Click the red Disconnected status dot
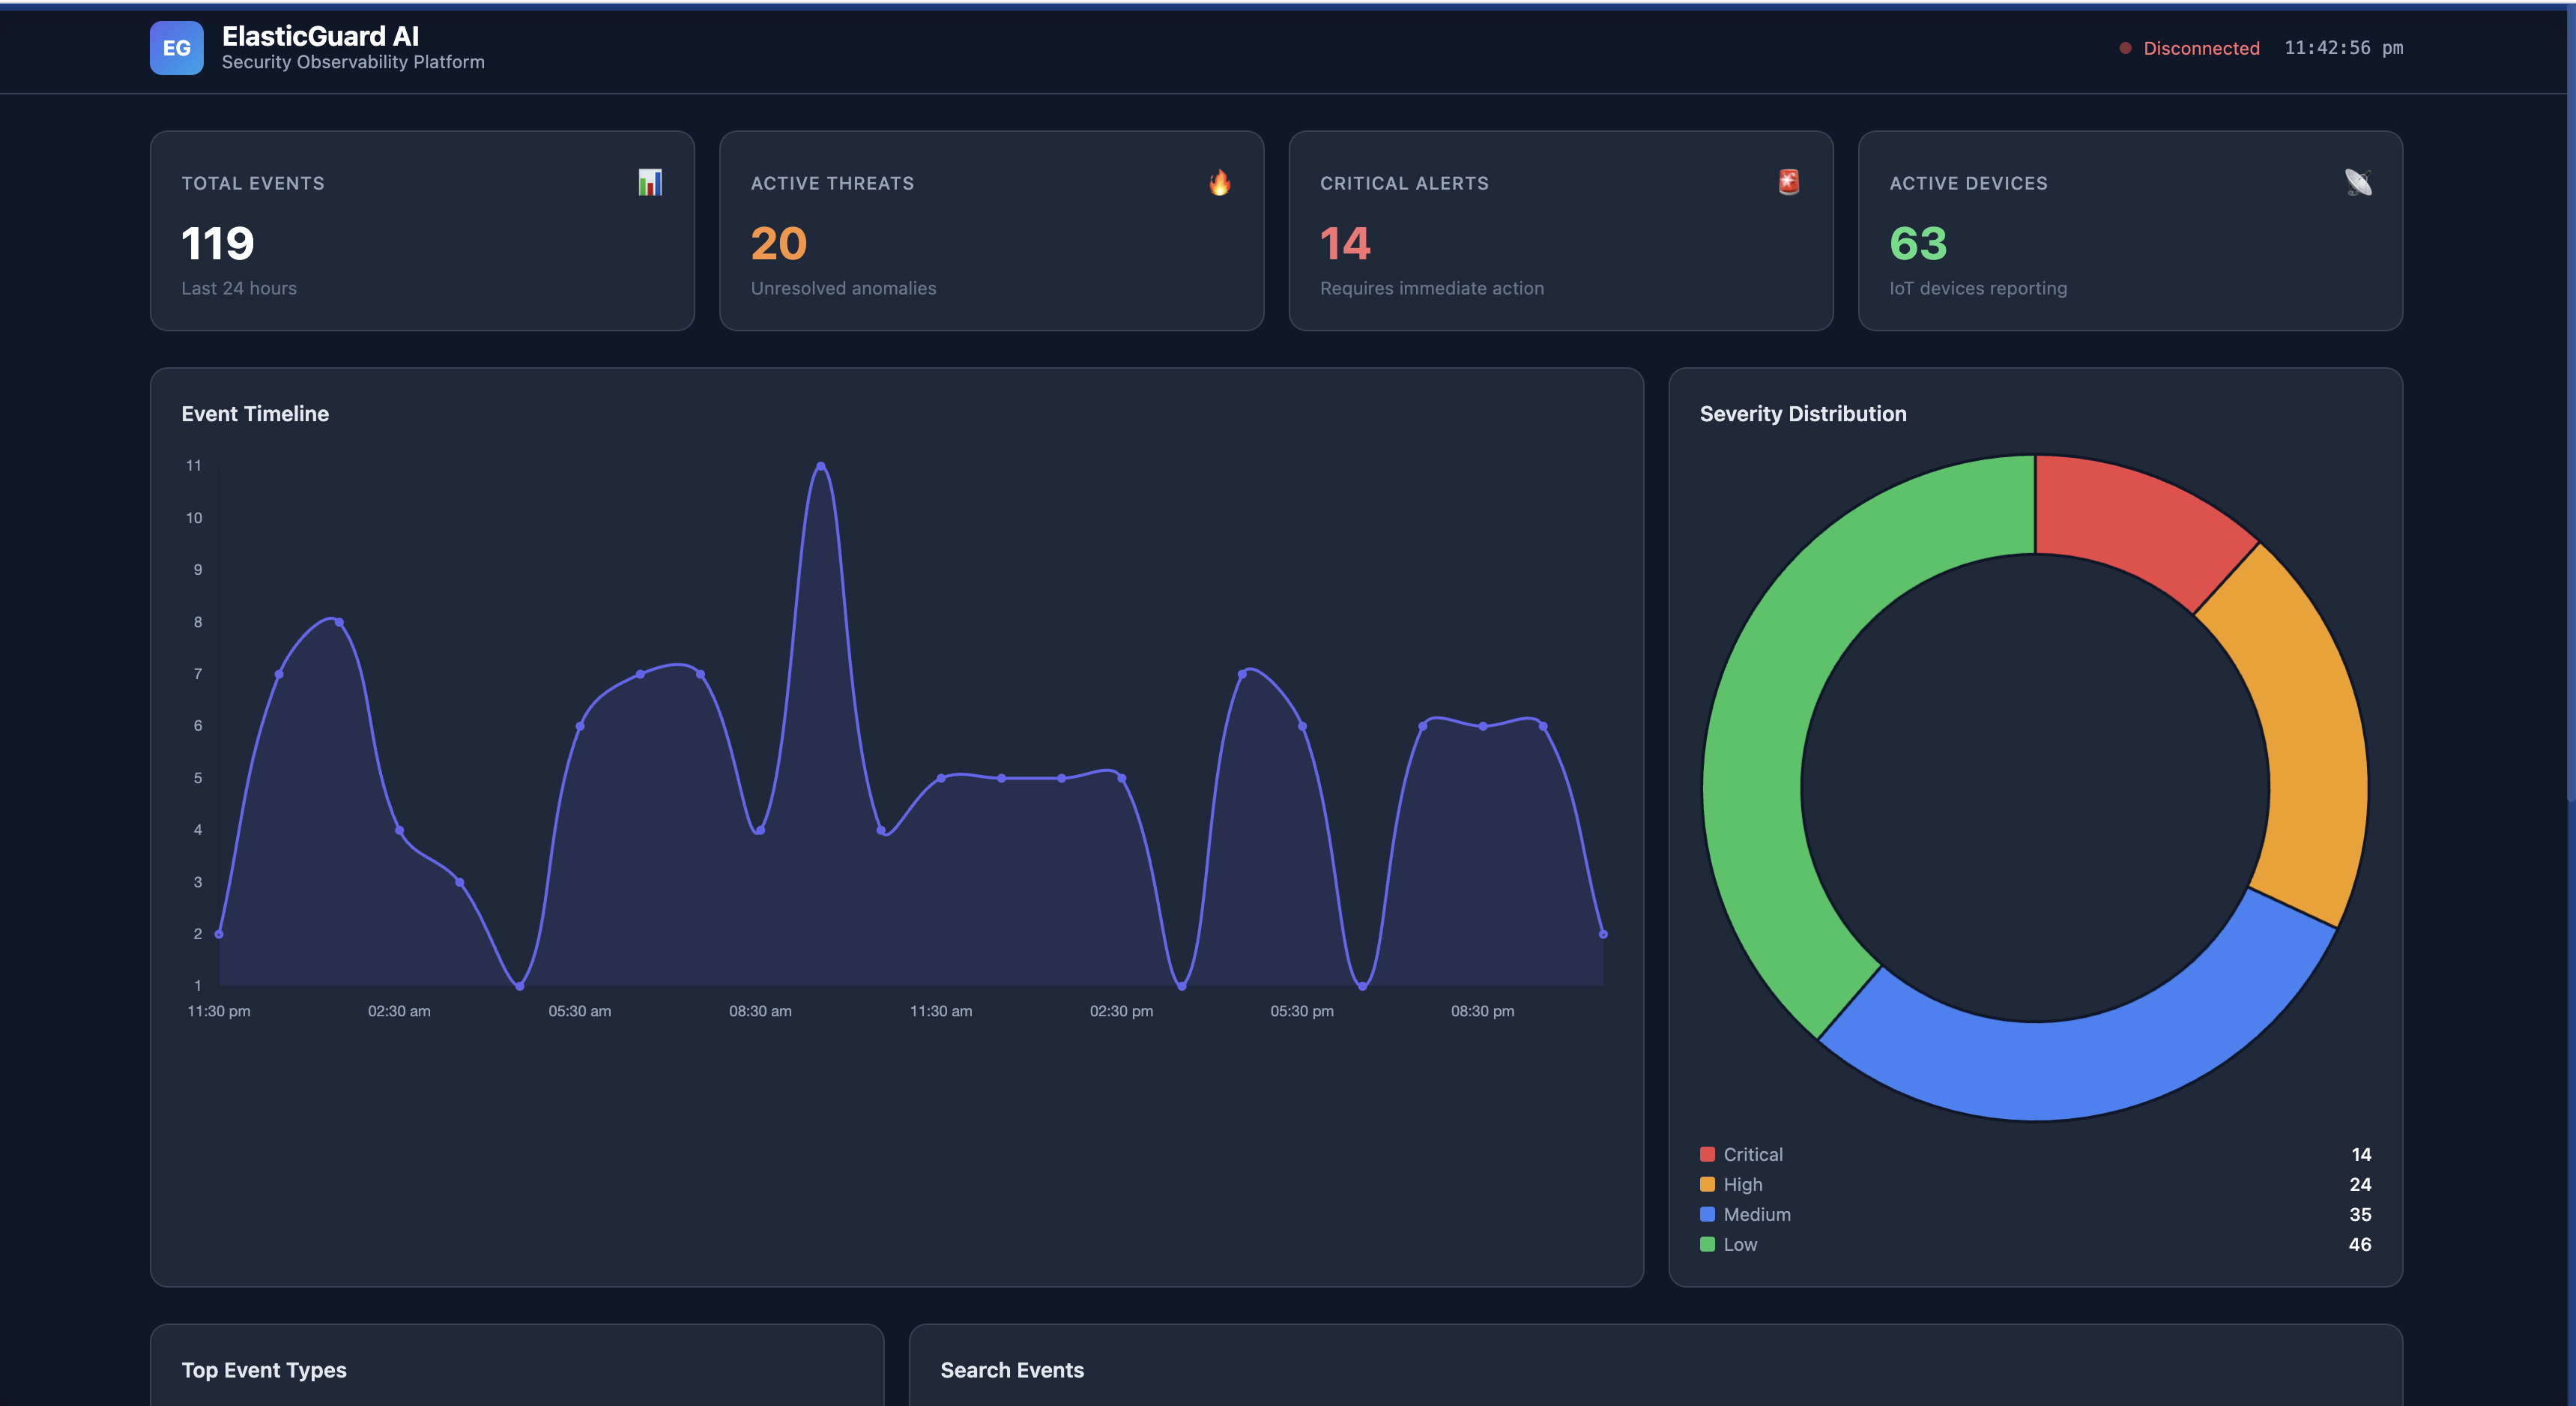Viewport: 2576px width, 1406px height. 2125,48
